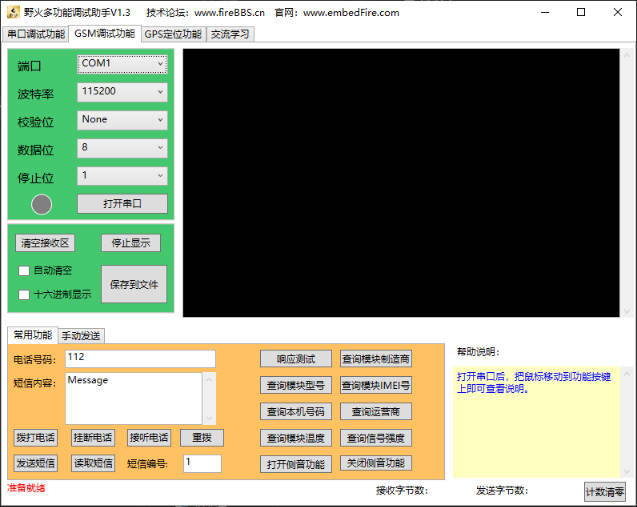Expand the 数据位 8 dropdown

click(122, 148)
